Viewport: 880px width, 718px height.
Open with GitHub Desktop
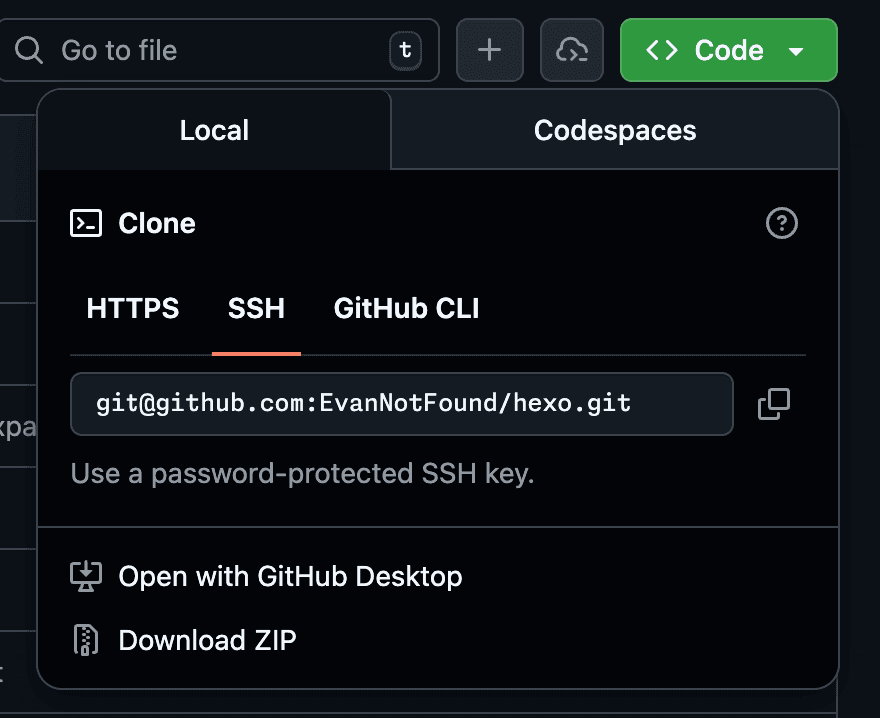coord(290,577)
